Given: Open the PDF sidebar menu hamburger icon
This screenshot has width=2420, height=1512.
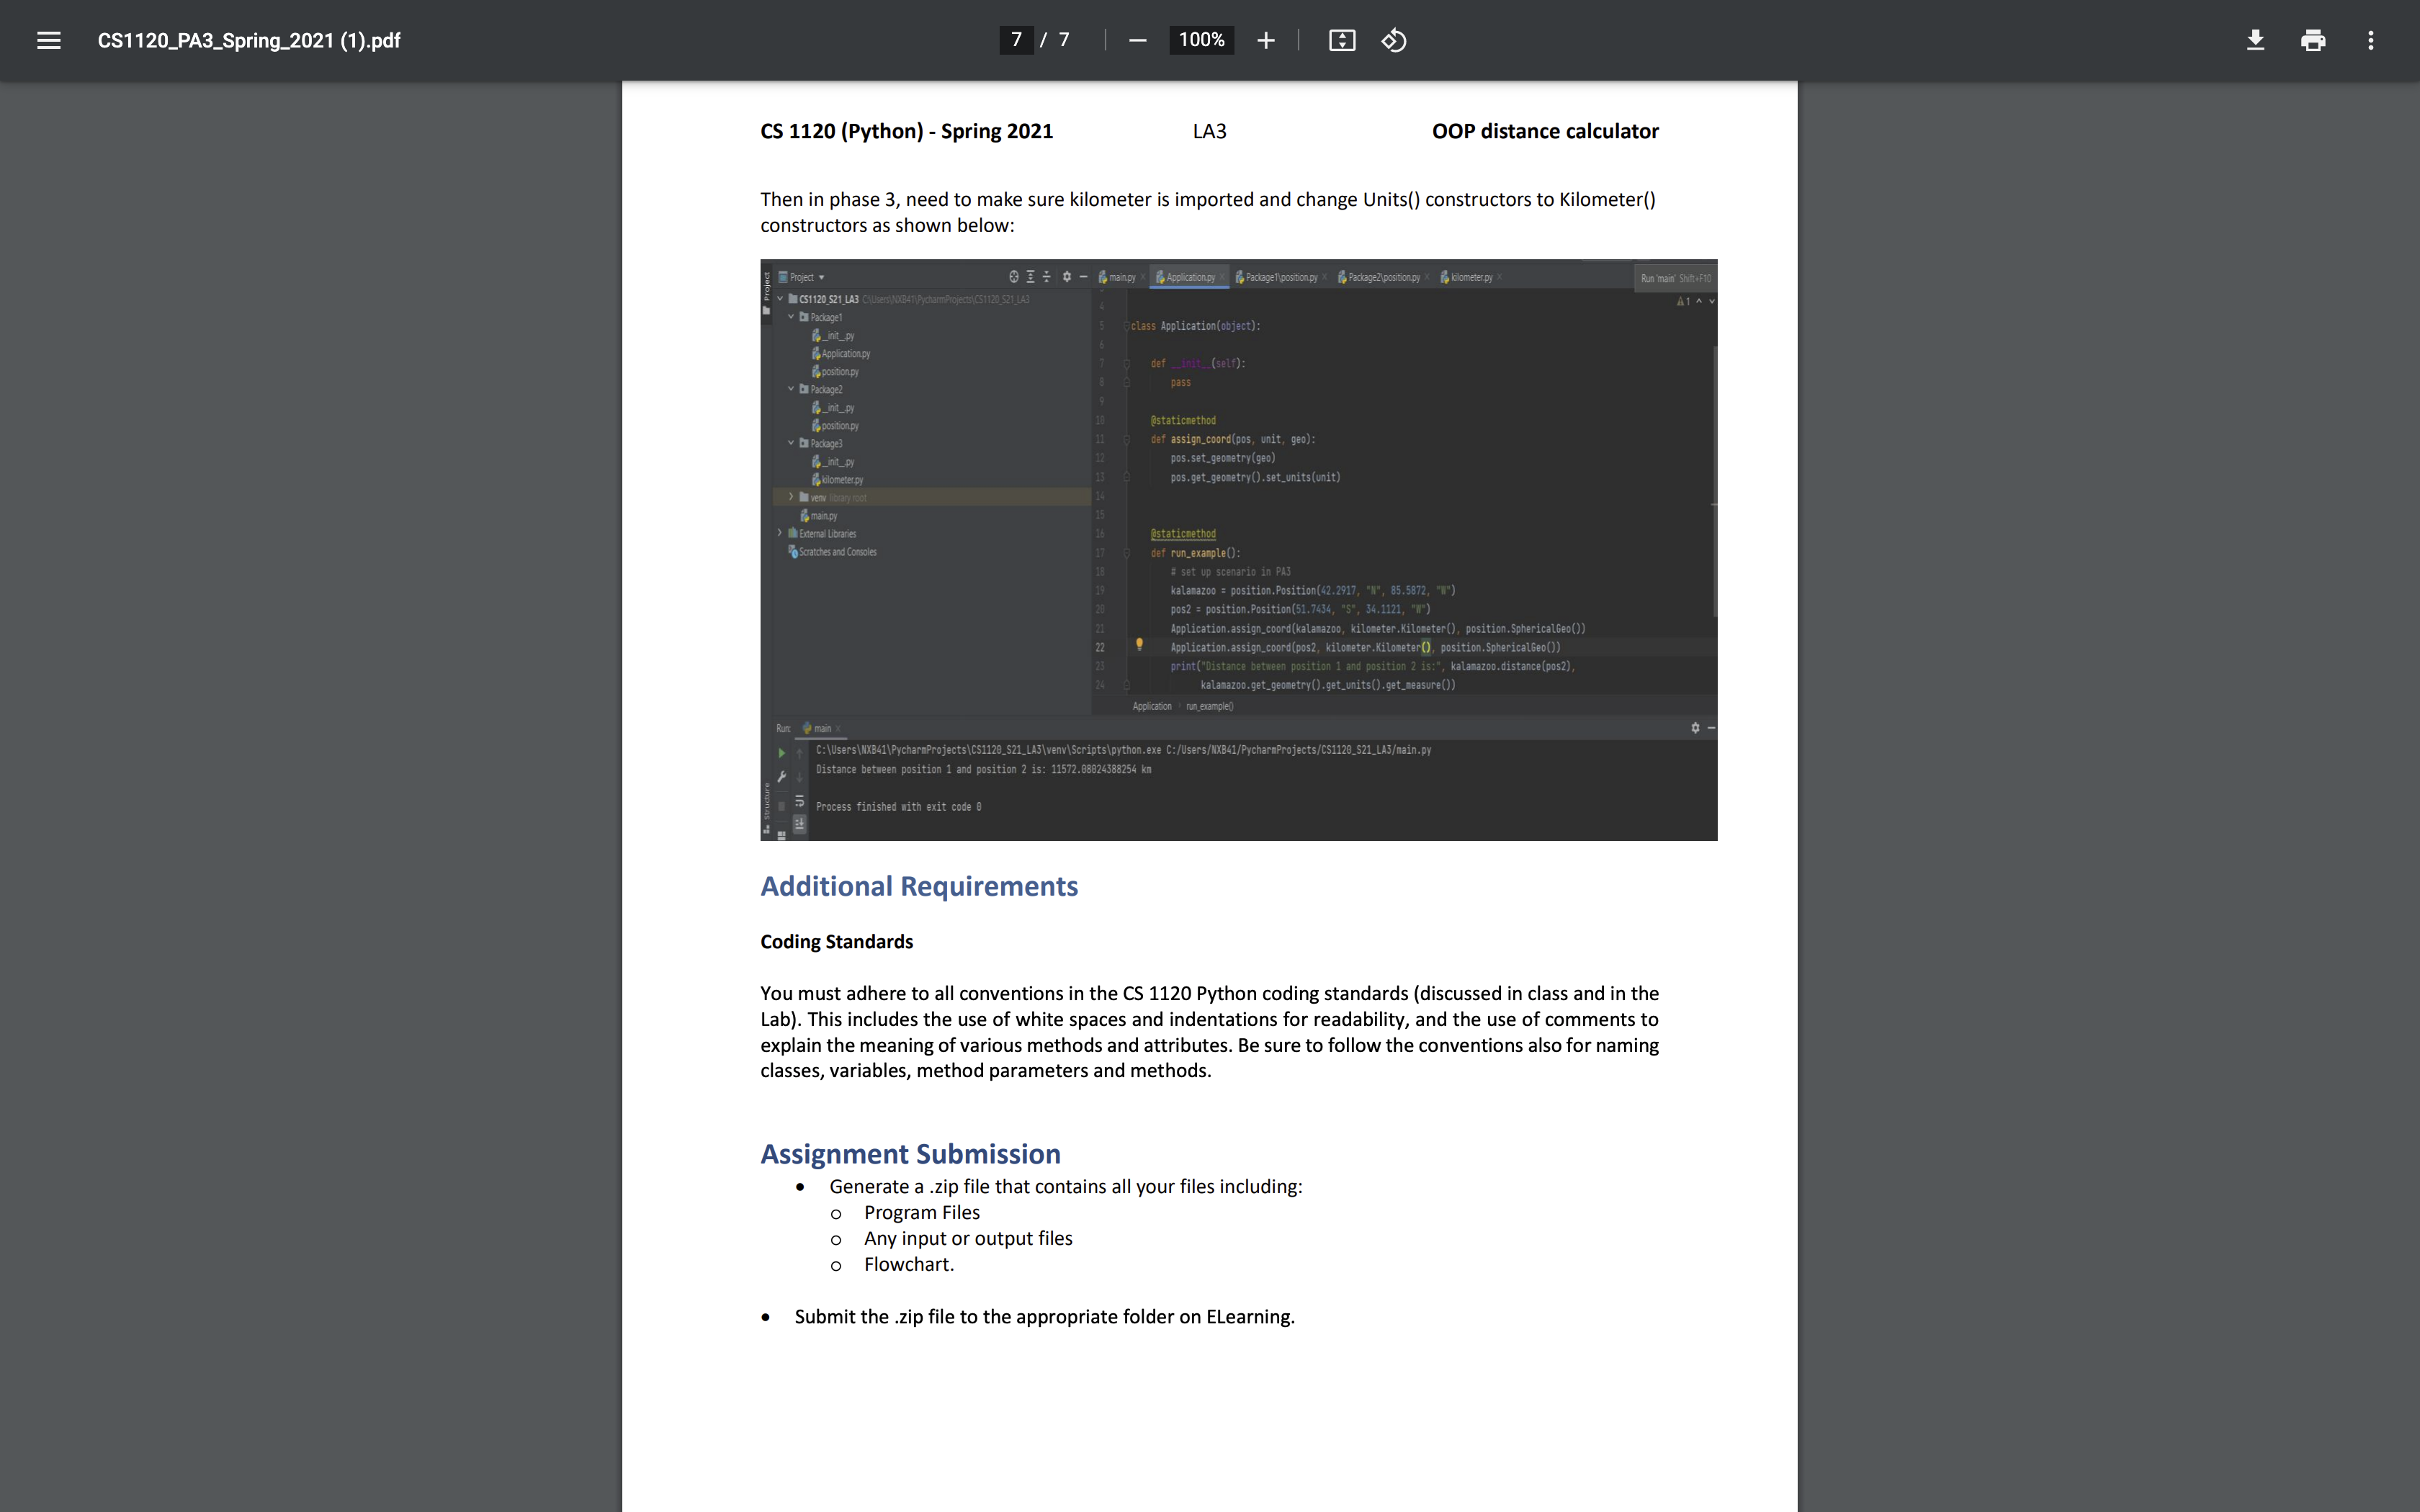Looking at the screenshot, I should tap(48, 40).
